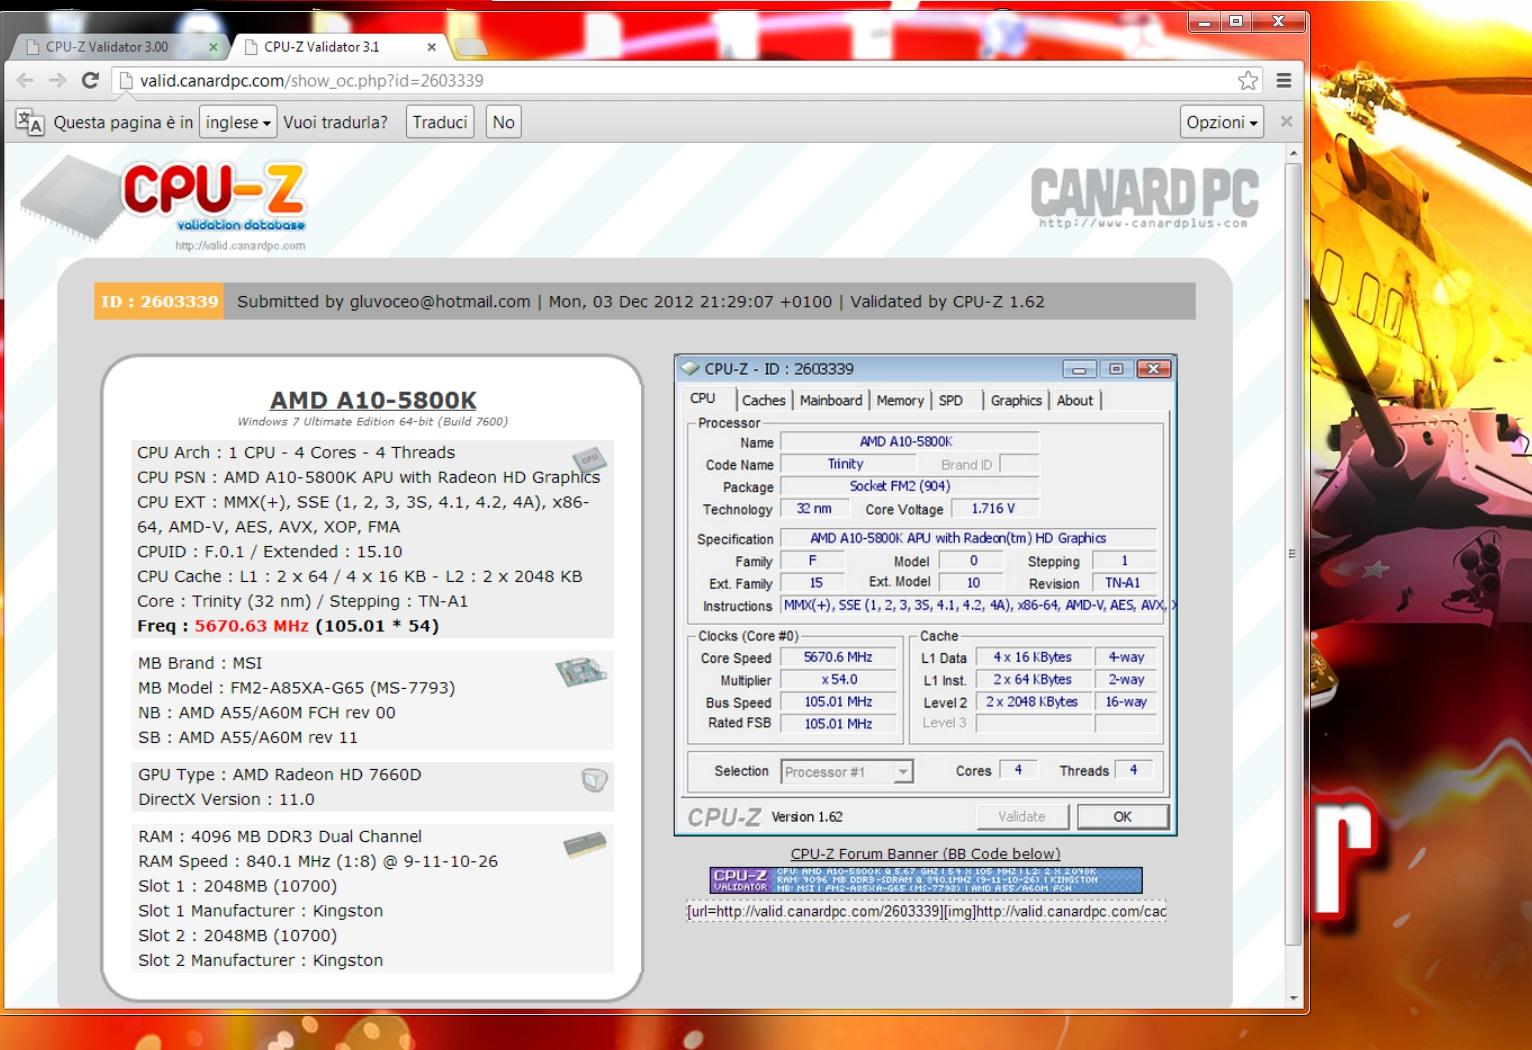Click the RAM Speed 840.1 MHz line
Image resolution: width=1532 pixels, height=1050 pixels.
(x=318, y=861)
